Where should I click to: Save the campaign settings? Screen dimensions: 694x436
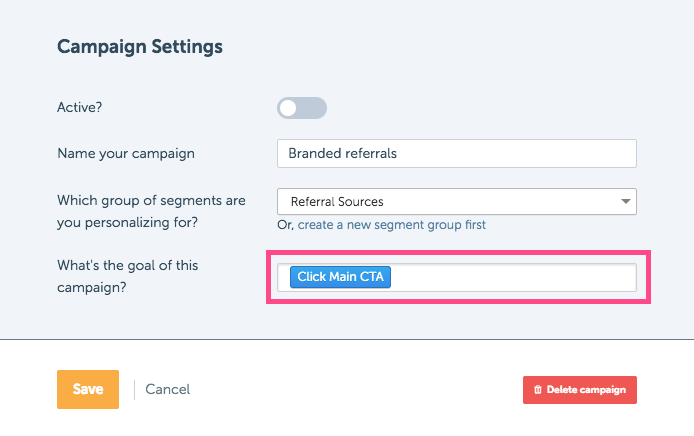coord(88,389)
